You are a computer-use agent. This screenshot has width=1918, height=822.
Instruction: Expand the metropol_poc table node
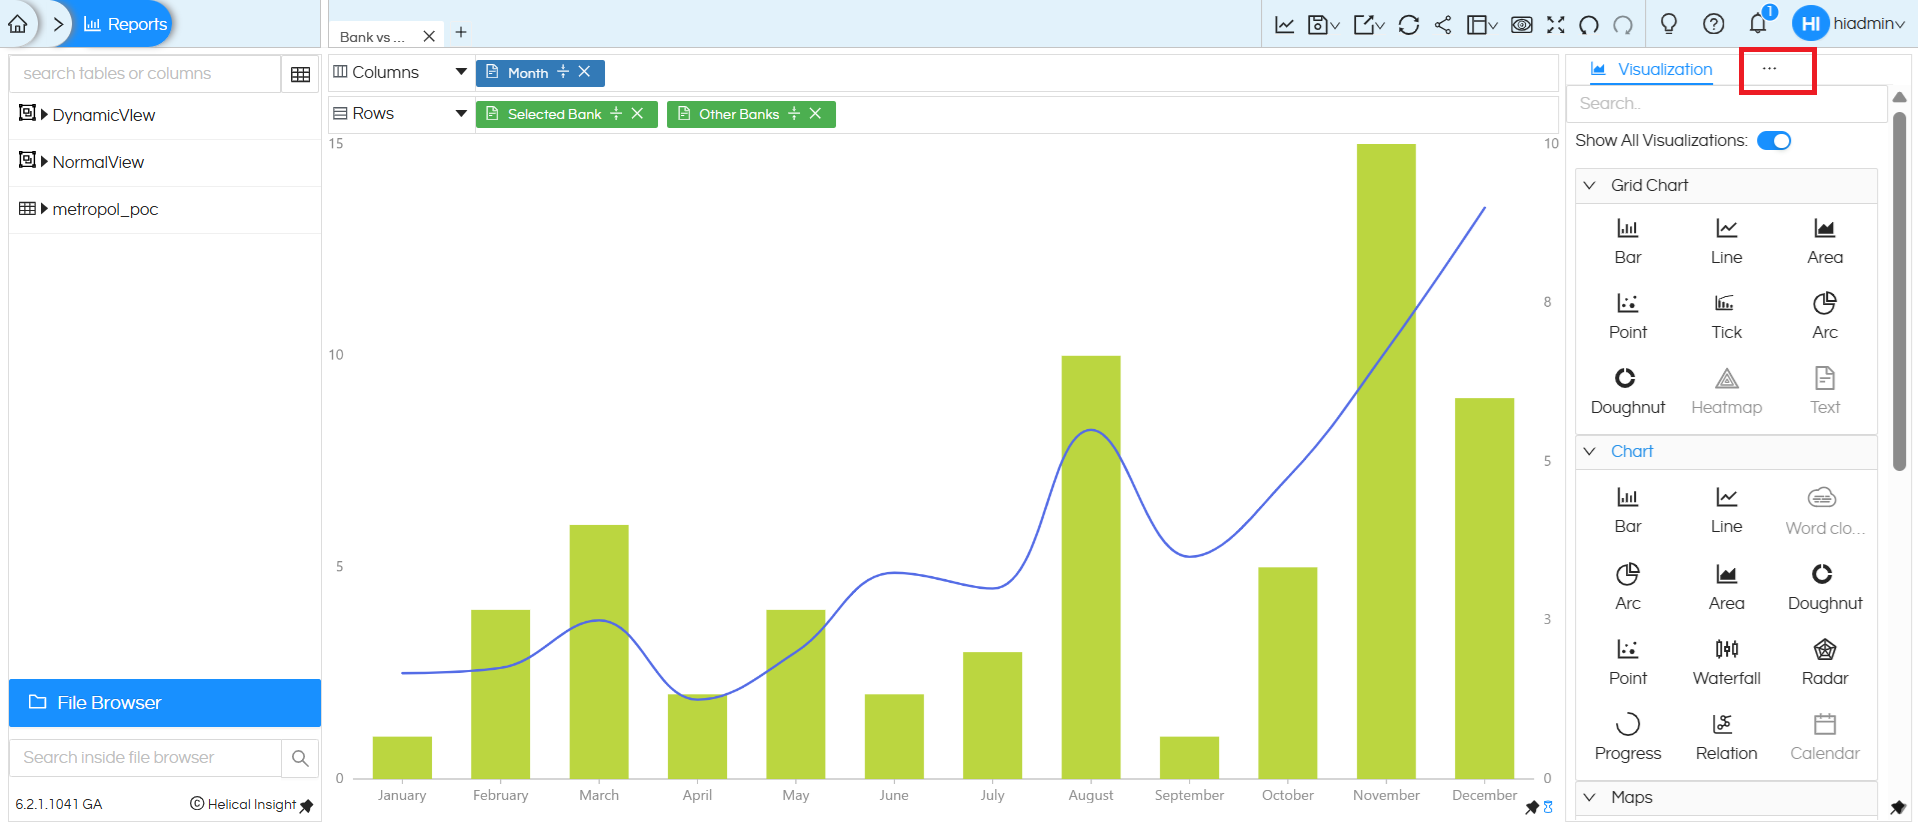pyautogui.click(x=44, y=209)
